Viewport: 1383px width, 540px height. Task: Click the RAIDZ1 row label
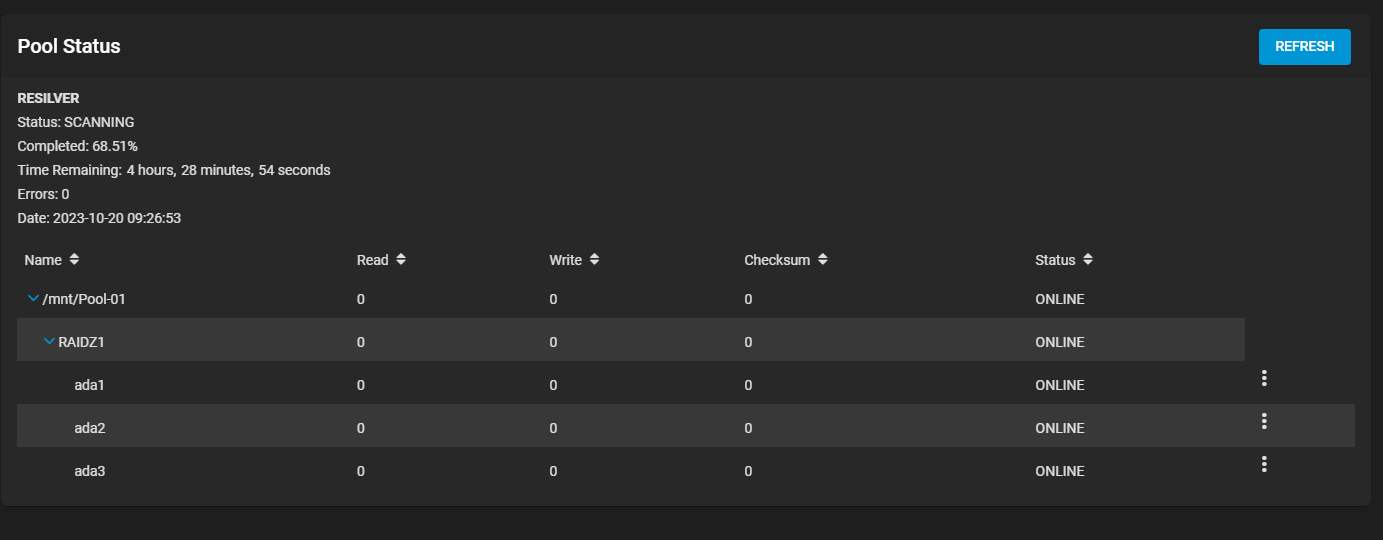[82, 342]
